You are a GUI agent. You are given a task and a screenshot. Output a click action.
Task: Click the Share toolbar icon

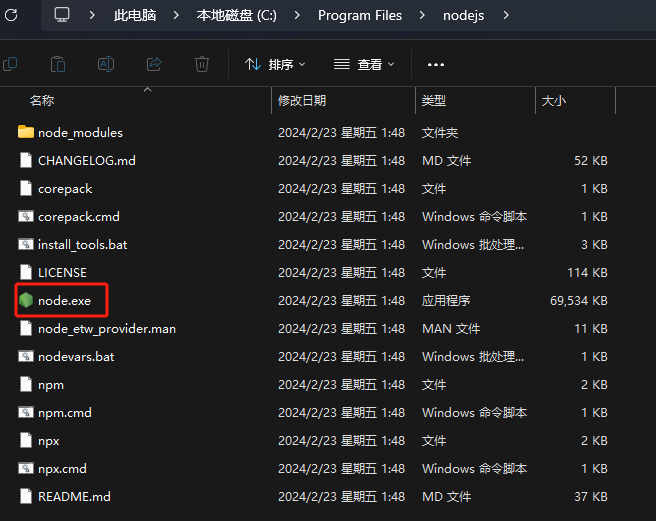(x=154, y=64)
